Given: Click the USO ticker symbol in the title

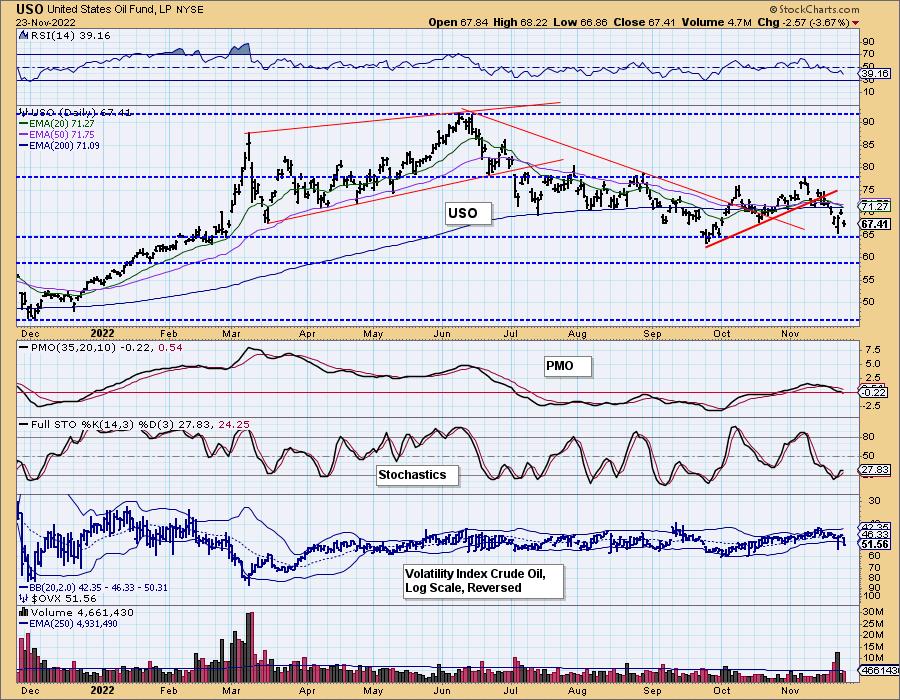Looking at the screenshot, I should (30, 9).
